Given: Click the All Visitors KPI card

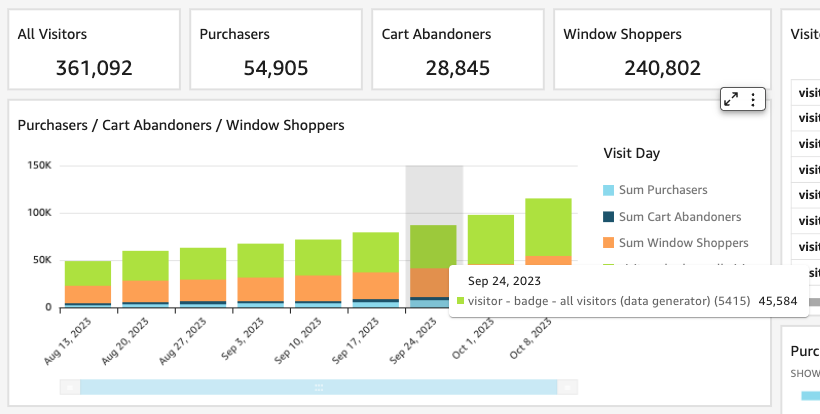Looking at the screenshot, I should 94,50.
